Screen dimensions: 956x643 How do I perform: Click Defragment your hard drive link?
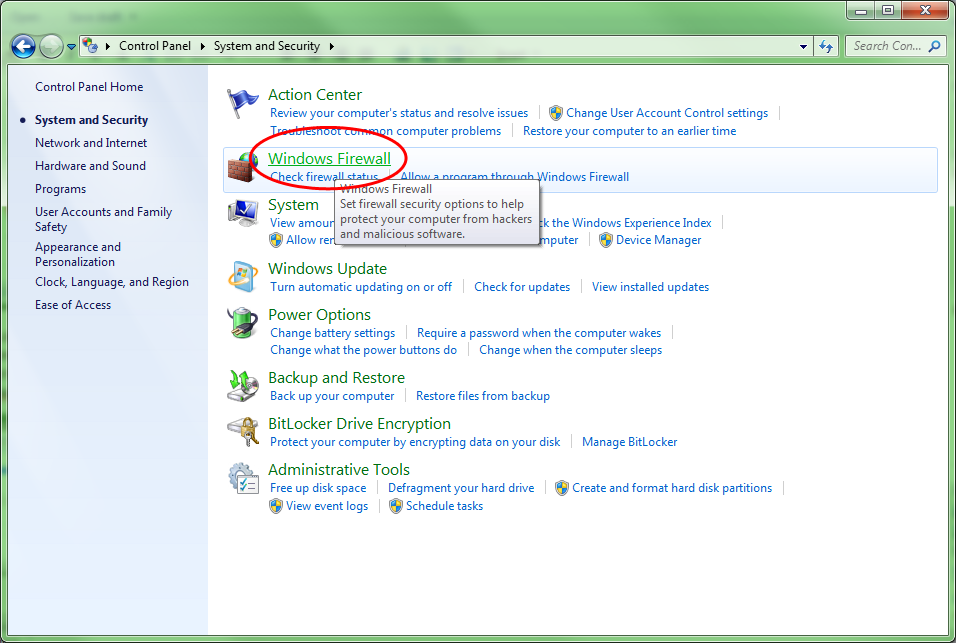click(x=461, y=488)
